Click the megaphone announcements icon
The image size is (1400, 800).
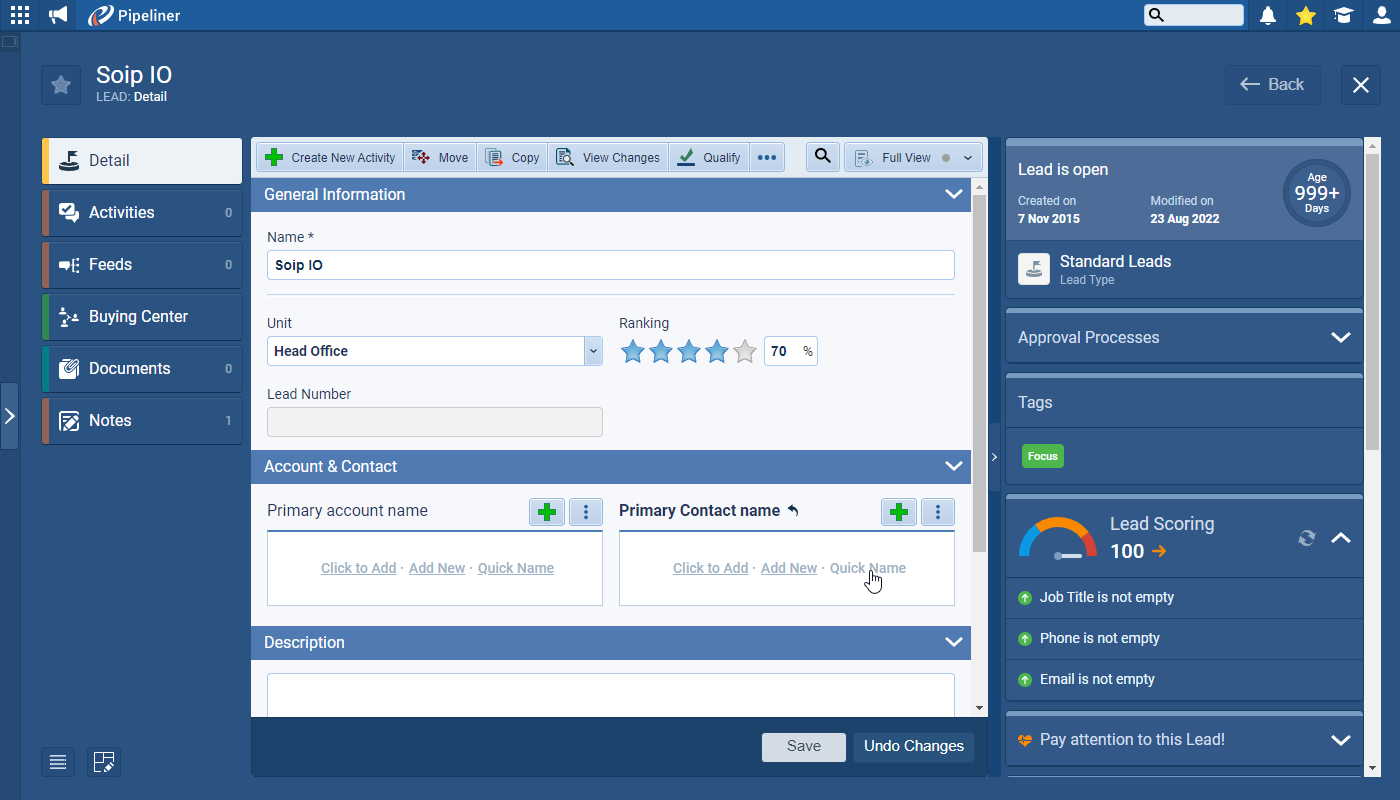(58, 15)
